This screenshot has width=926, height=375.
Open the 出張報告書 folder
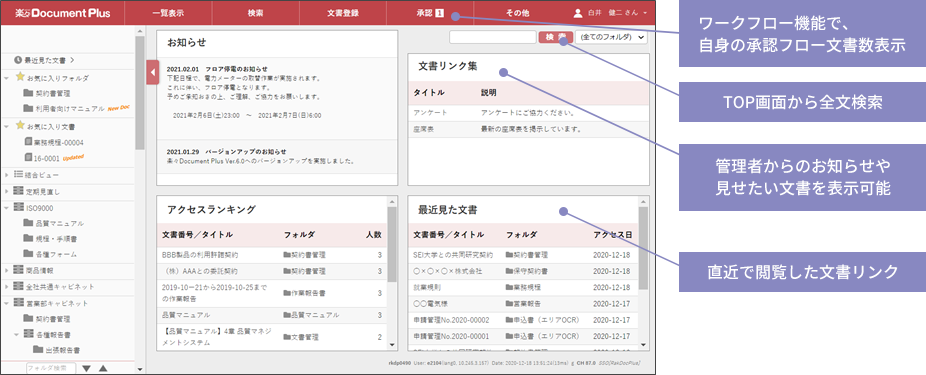pos(63,350)
